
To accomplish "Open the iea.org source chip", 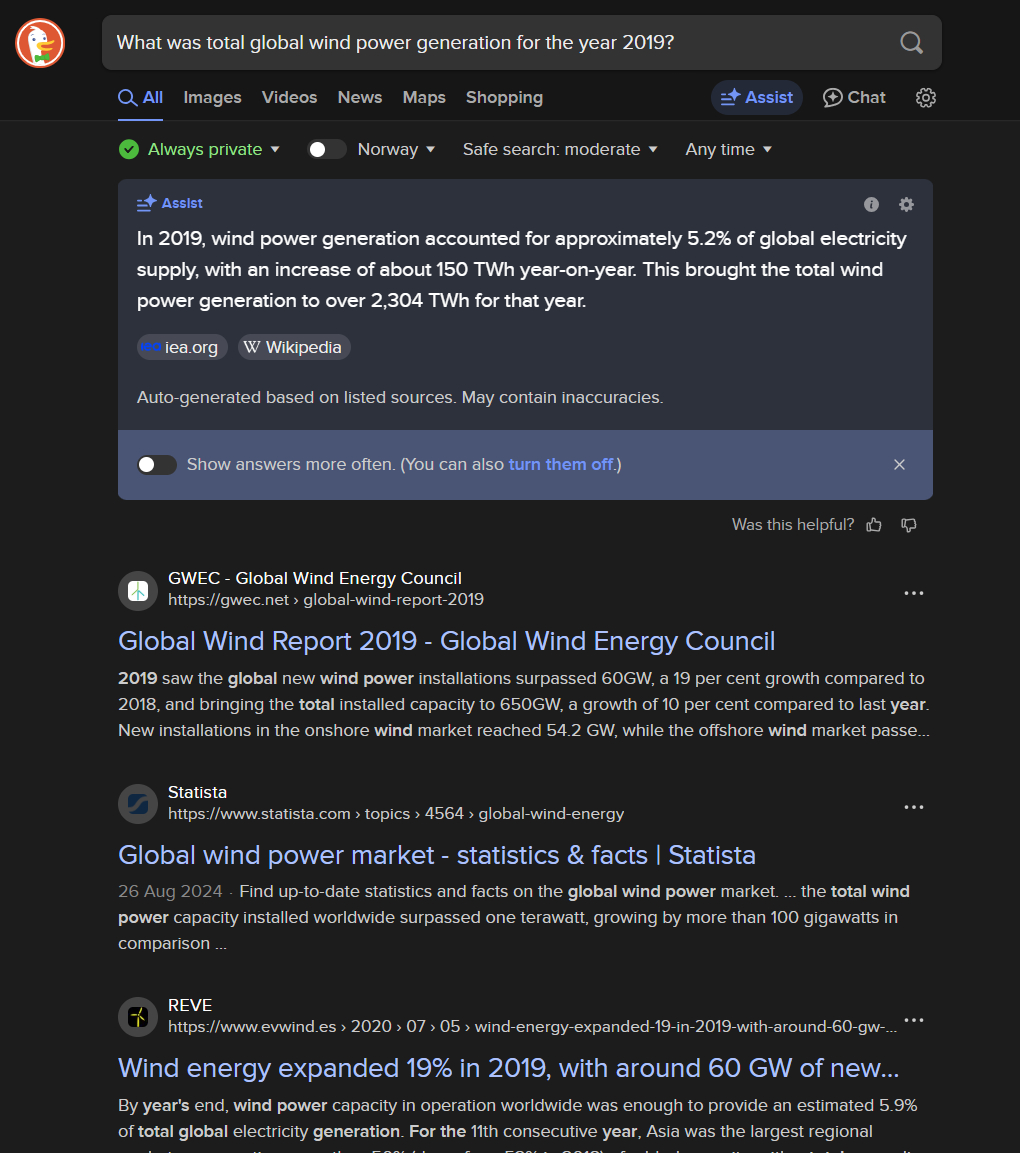I will pos(182,347).
